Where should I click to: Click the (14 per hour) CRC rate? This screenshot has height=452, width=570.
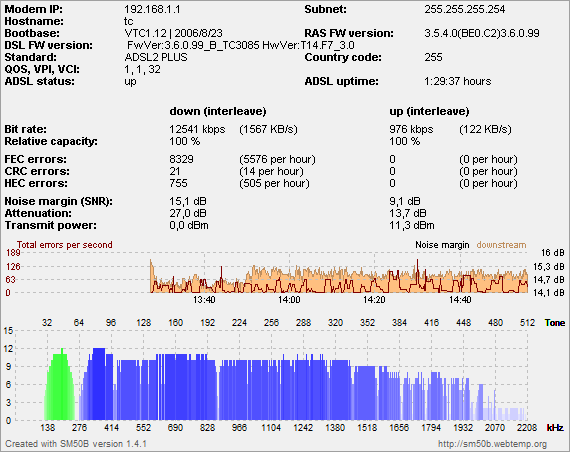pyautogui.click(x=271, y=171)
